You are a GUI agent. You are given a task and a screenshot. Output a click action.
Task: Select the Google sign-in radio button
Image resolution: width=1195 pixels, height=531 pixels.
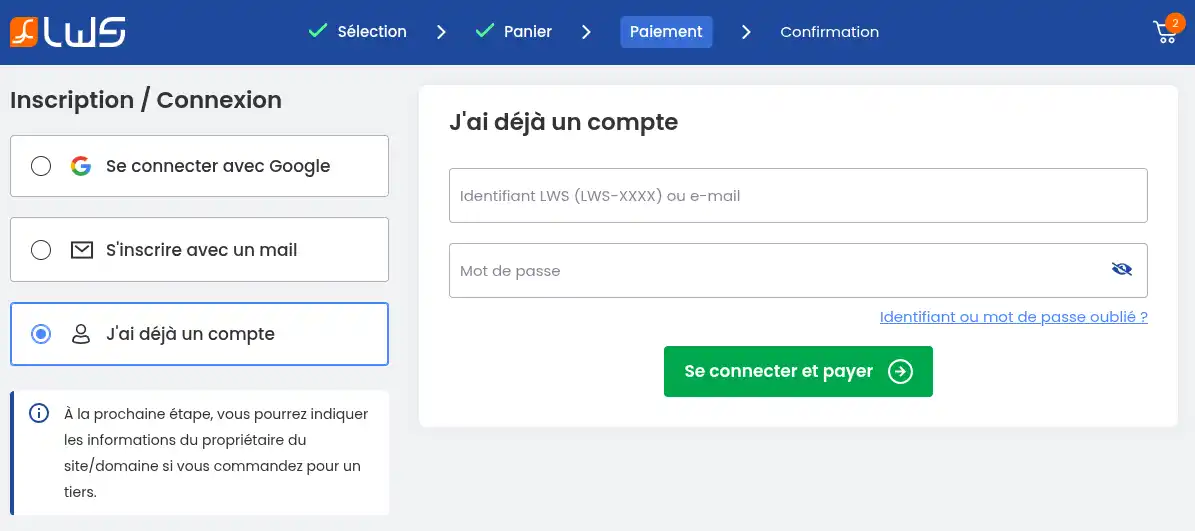coord(41,166)
